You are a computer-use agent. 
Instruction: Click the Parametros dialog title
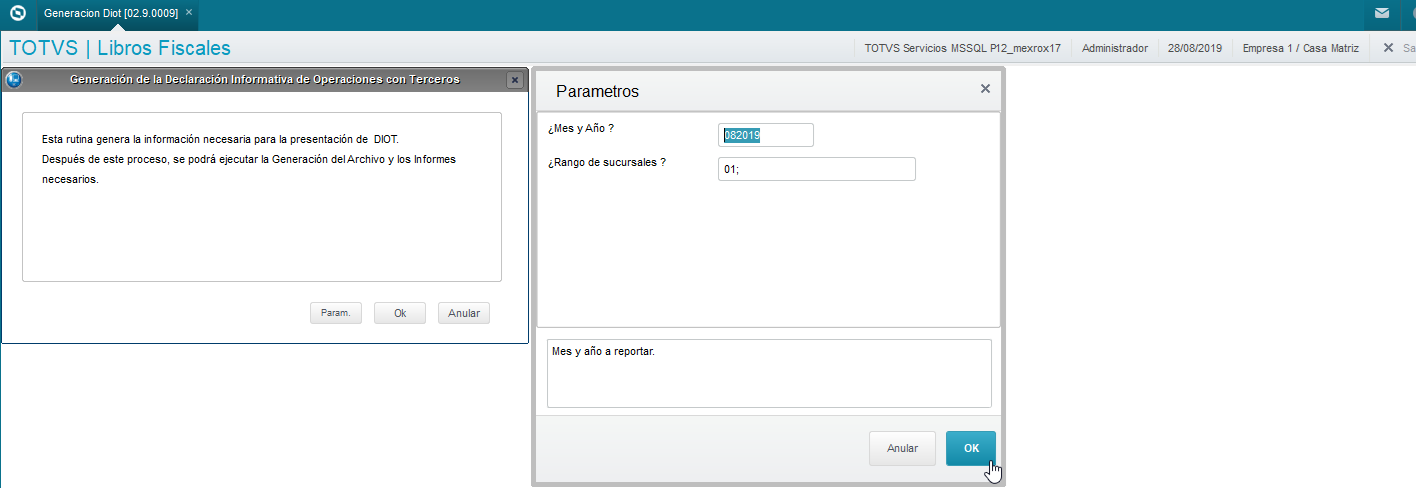click(x=597, y=91)
